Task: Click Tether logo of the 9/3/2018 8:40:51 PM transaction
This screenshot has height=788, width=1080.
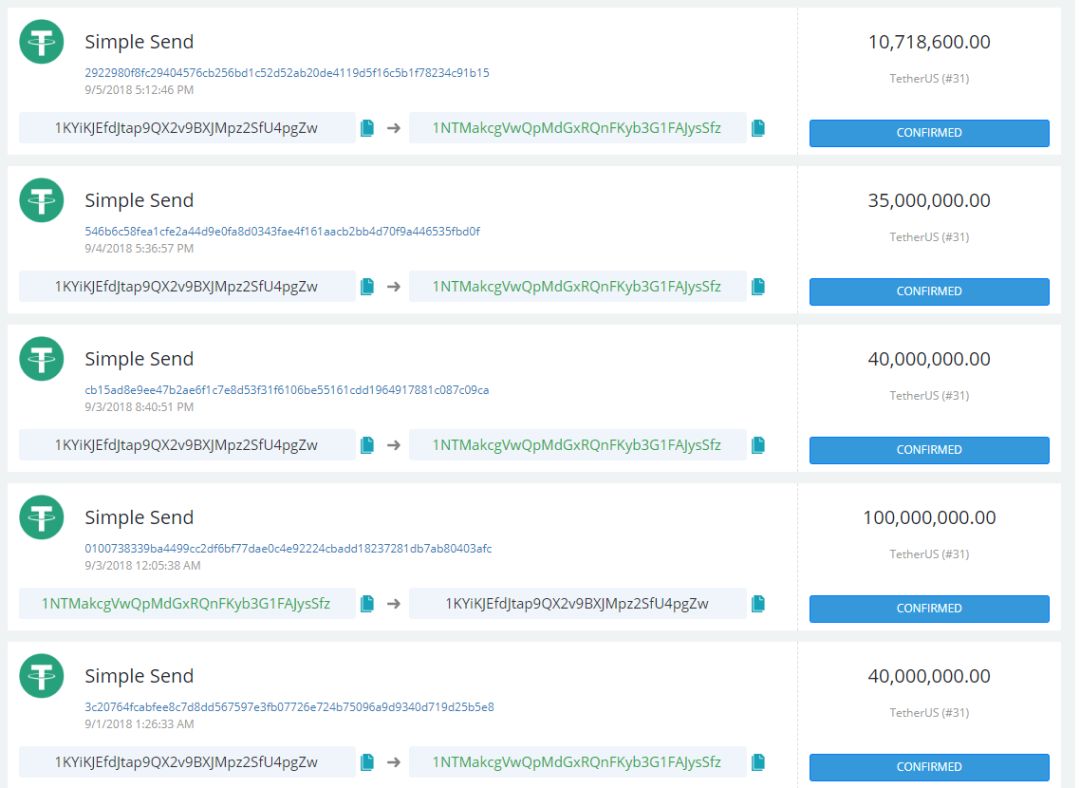Action: click(41, 359)
